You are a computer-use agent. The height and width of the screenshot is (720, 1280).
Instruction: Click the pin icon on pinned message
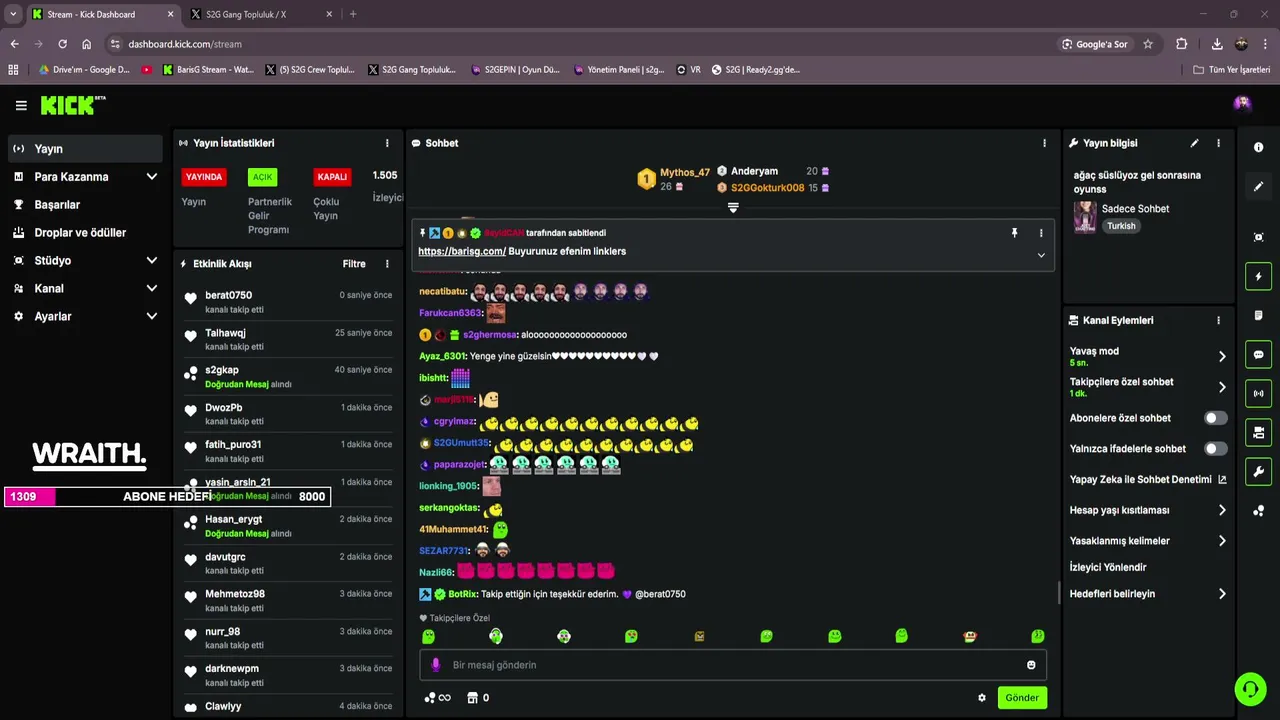tap(1014, 233)
